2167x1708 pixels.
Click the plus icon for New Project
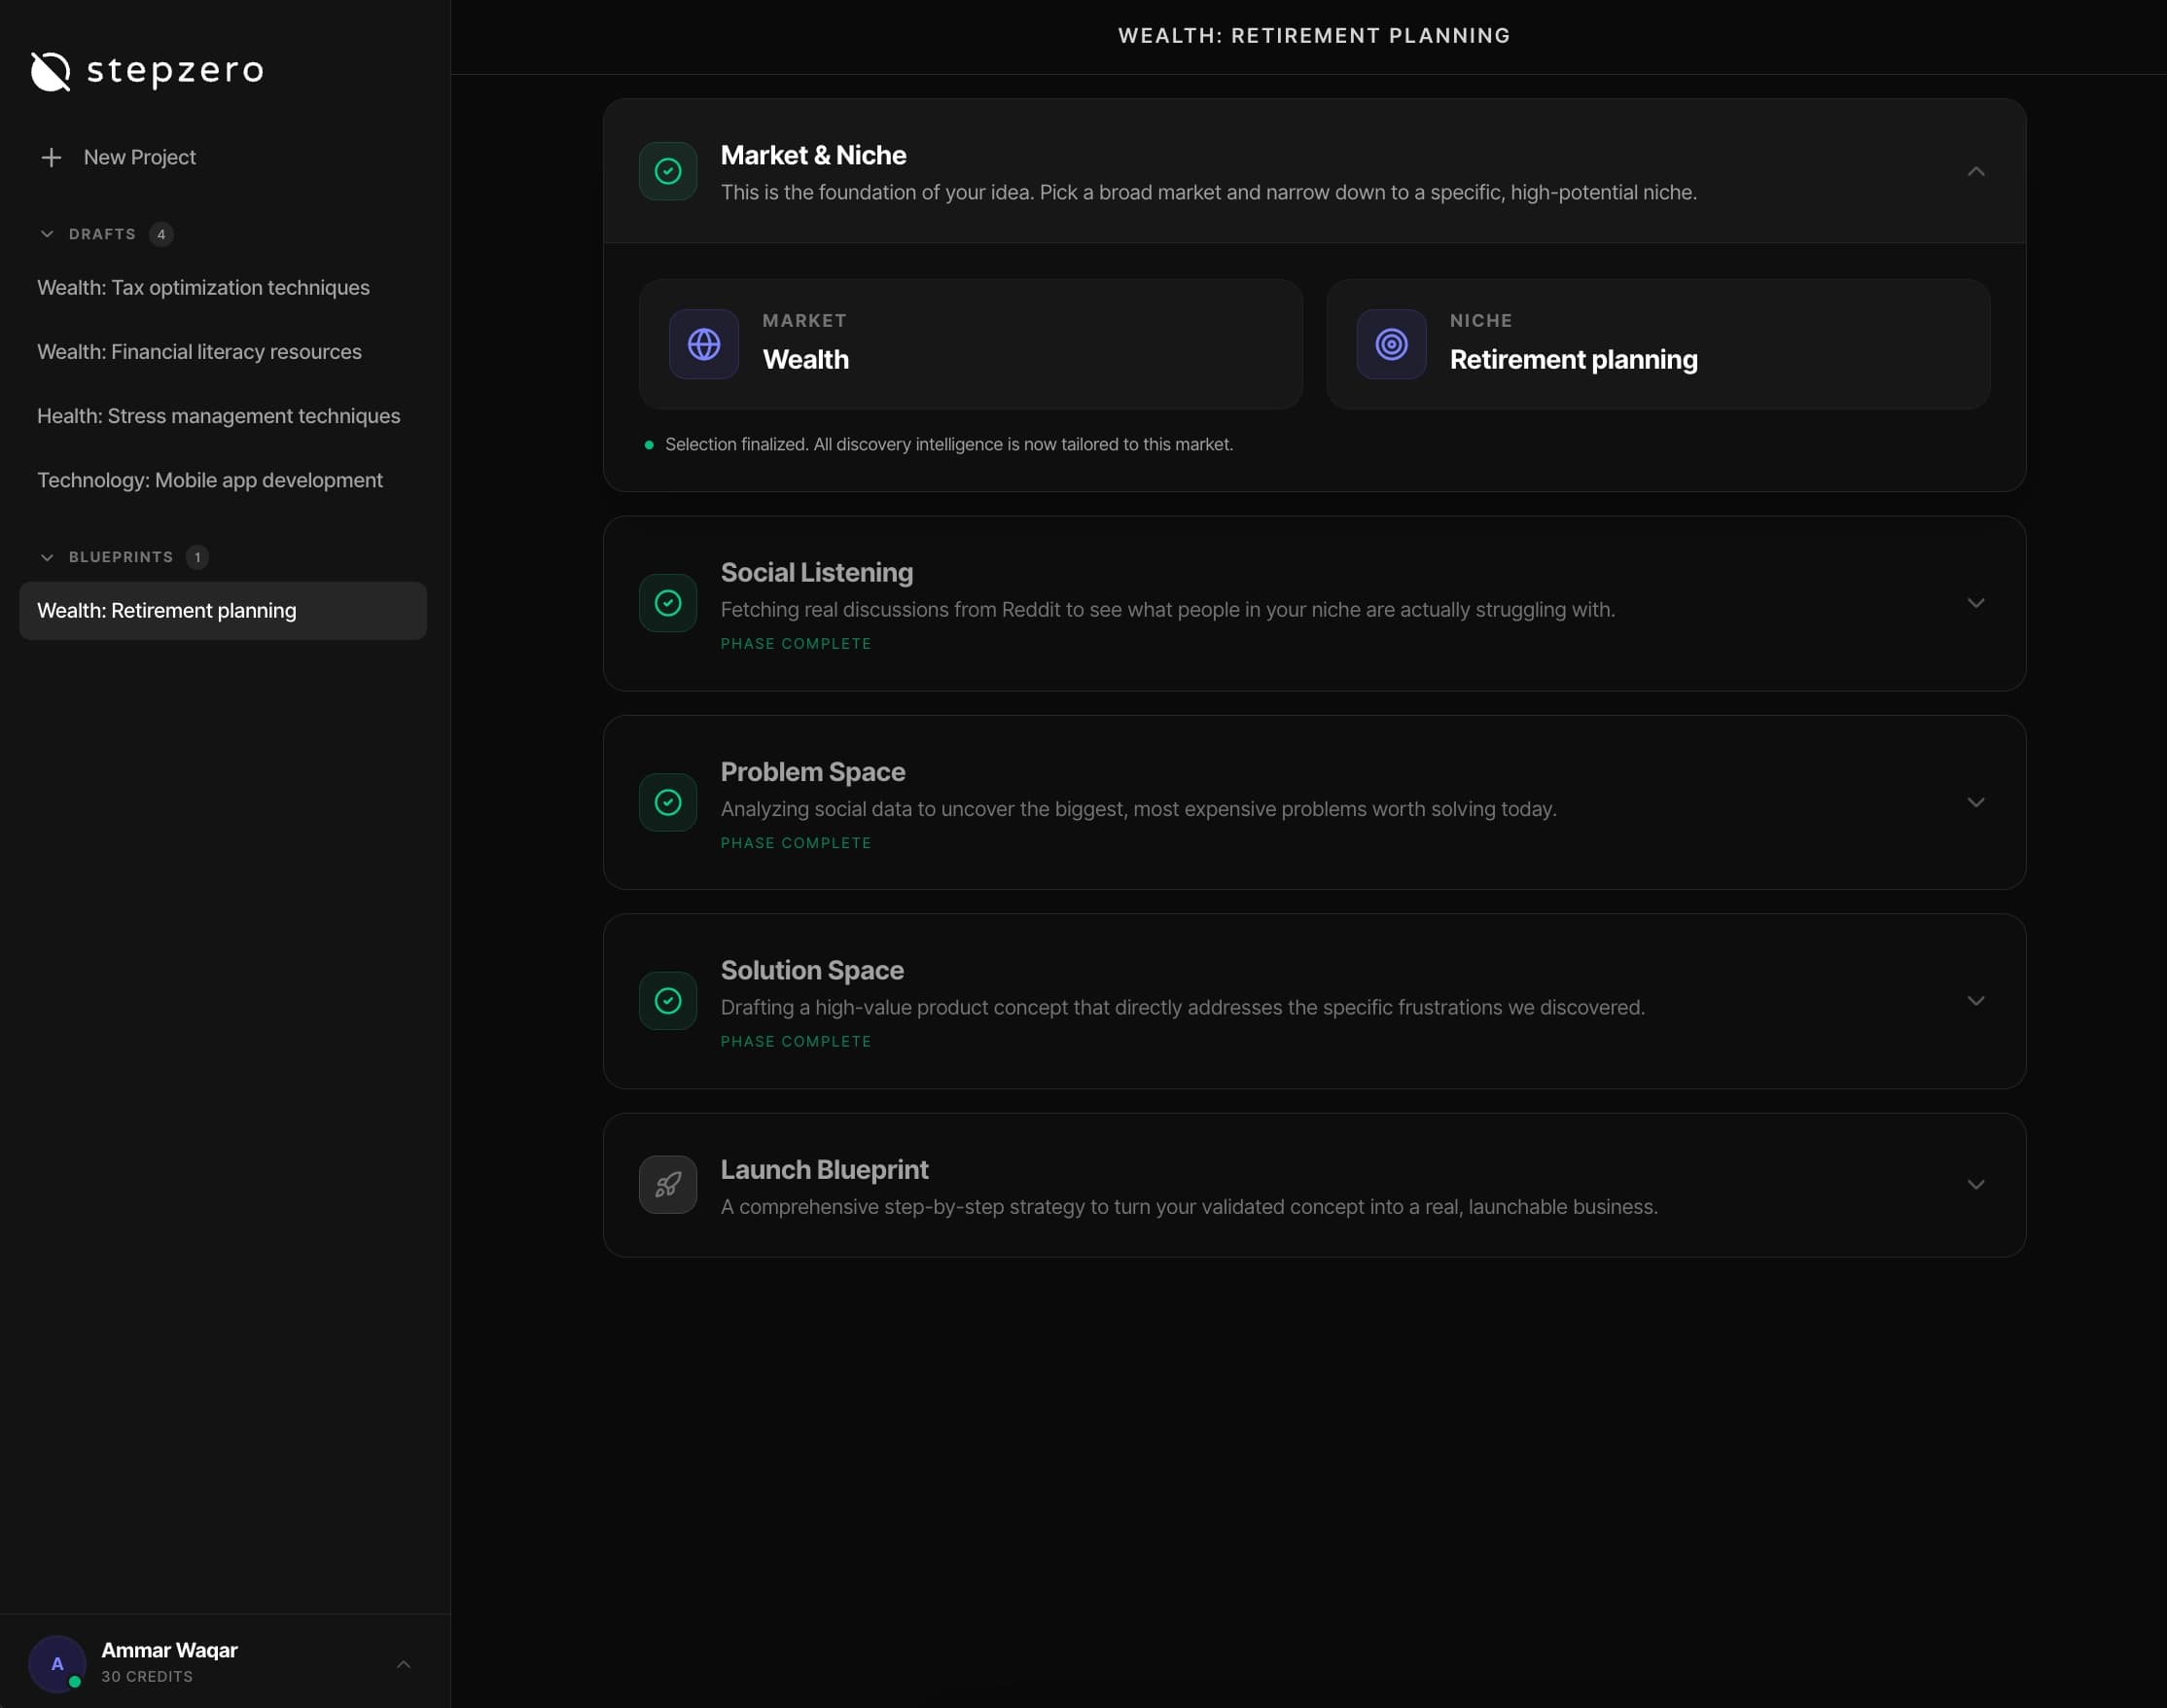coord(51,157)
